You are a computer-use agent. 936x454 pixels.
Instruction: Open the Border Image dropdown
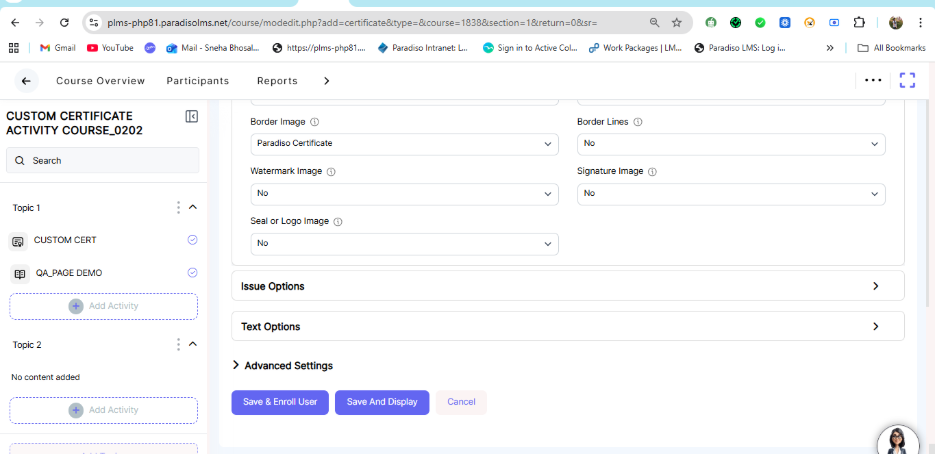(x=404, y=144)
